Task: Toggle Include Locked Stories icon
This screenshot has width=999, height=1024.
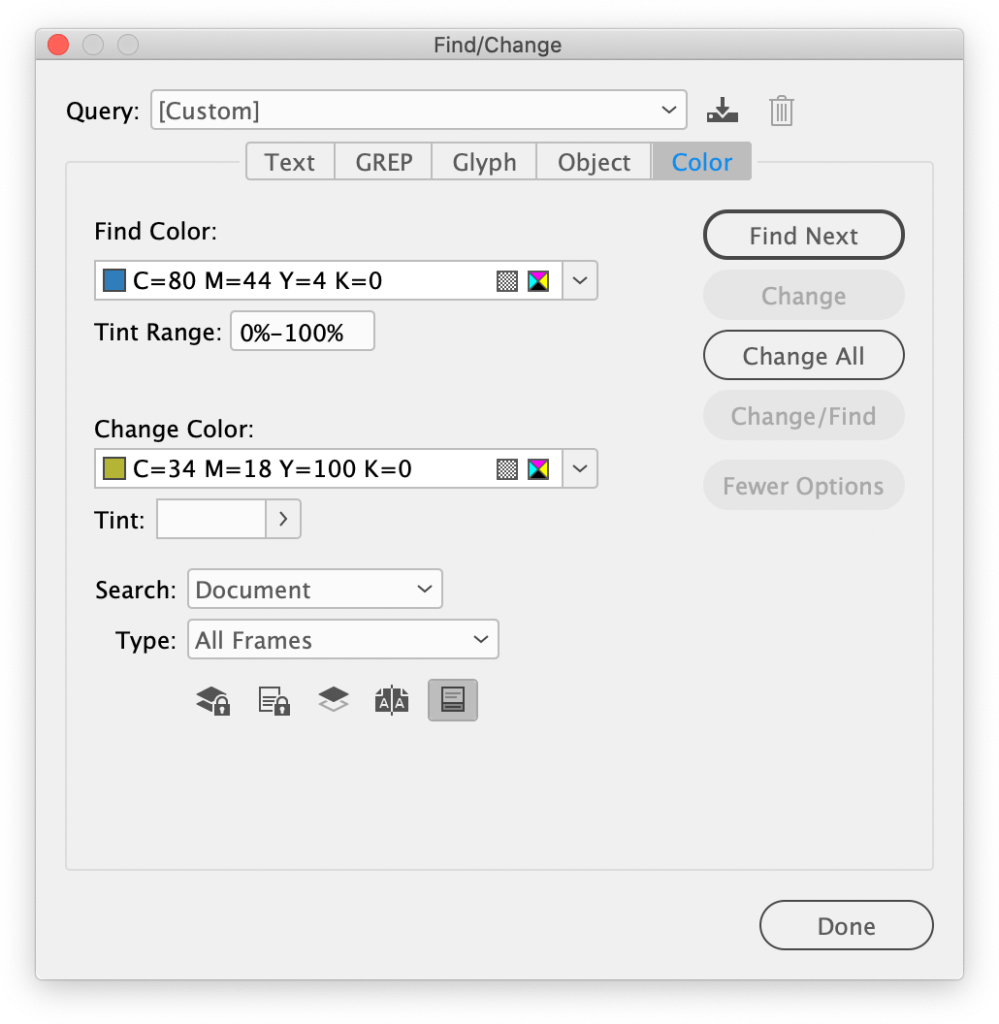Action: point(272,700)
